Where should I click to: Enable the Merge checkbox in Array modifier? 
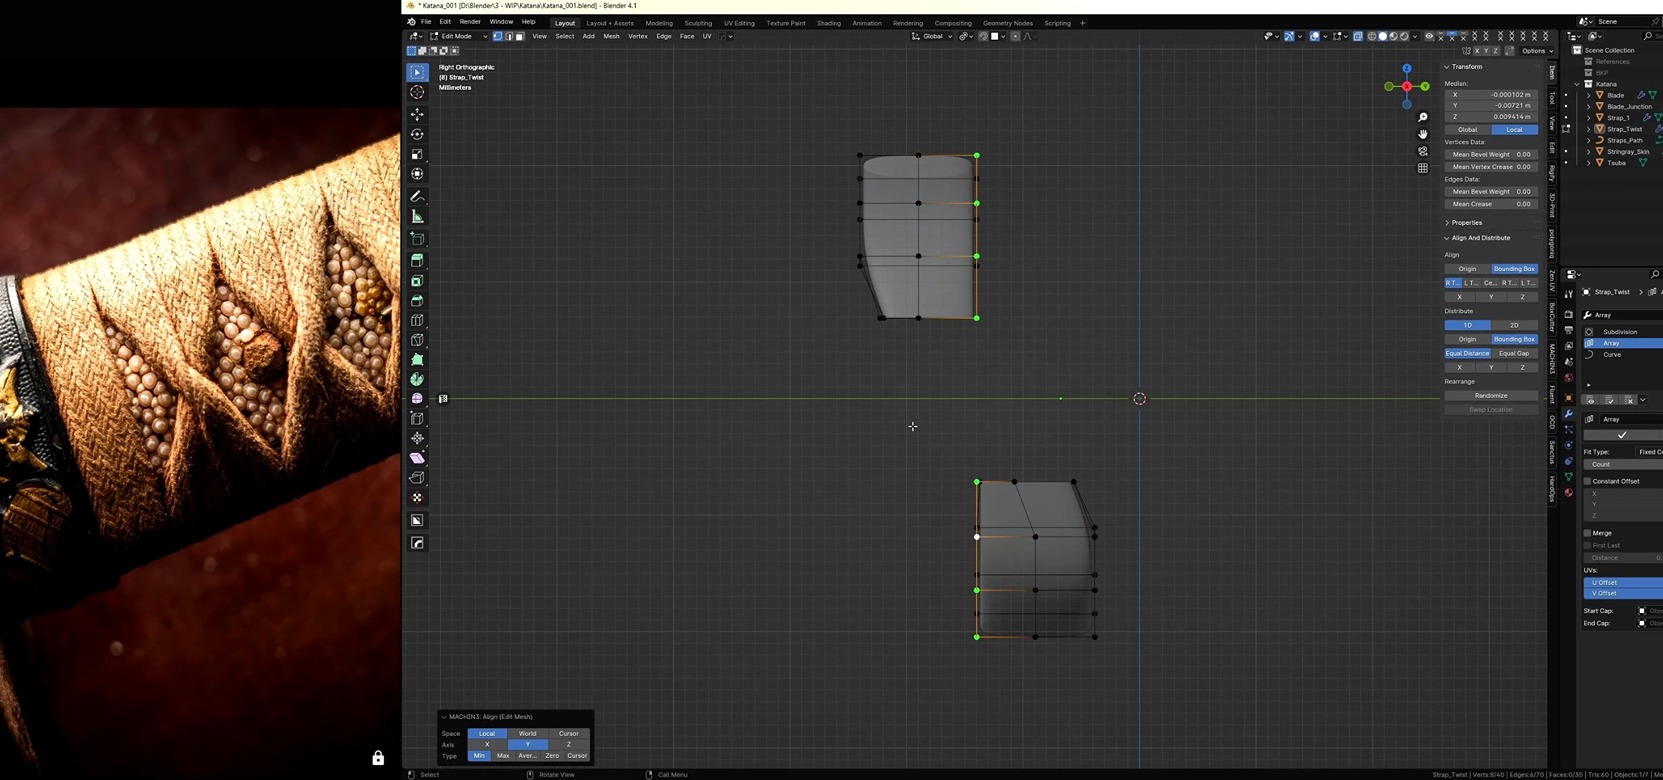(1587, 533)
